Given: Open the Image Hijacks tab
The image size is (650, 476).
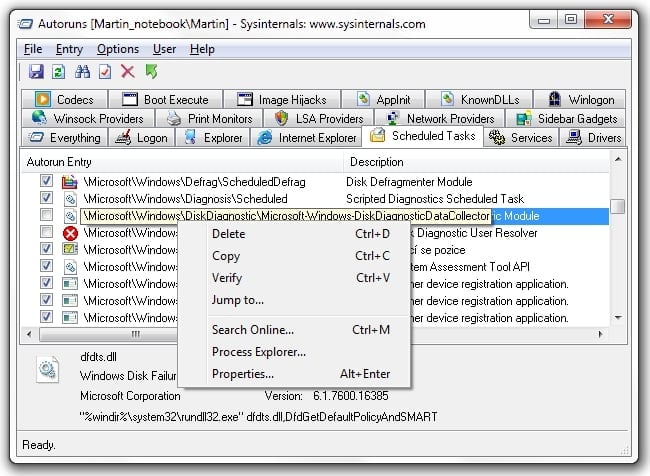Looking at the screenshot, I should click(x=282, y=100).
